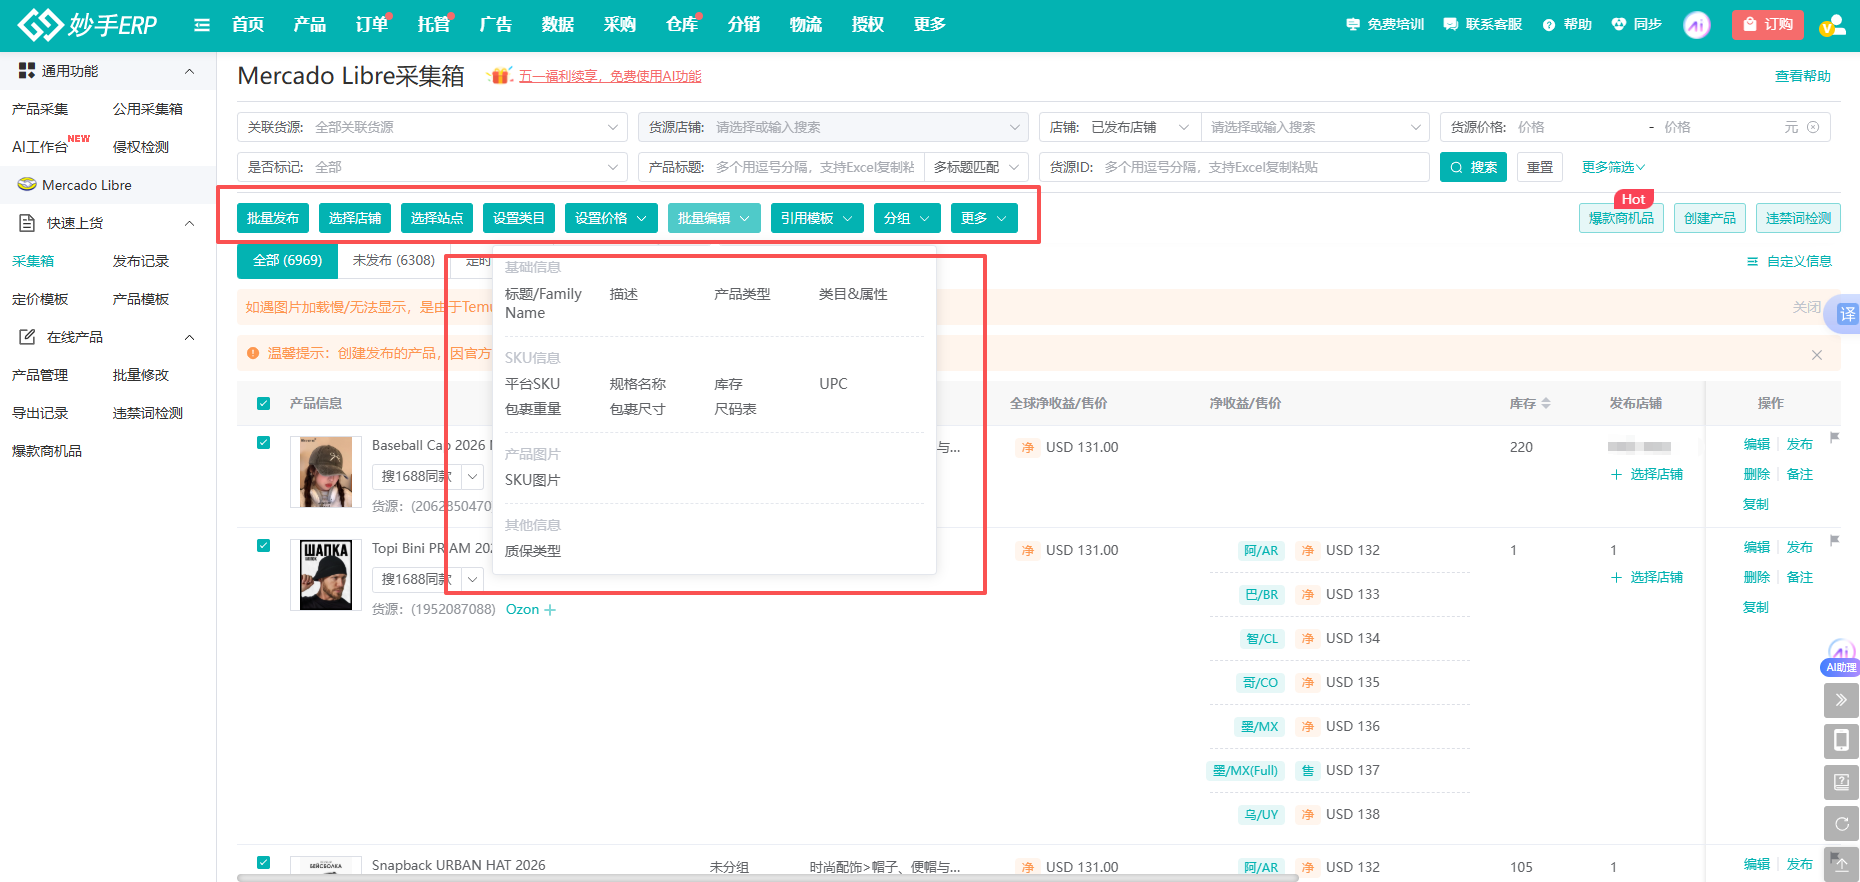The image size is (1860, 882).
Task: Toggle the select-all checkbox in table header
Action: tap(264, 404)
